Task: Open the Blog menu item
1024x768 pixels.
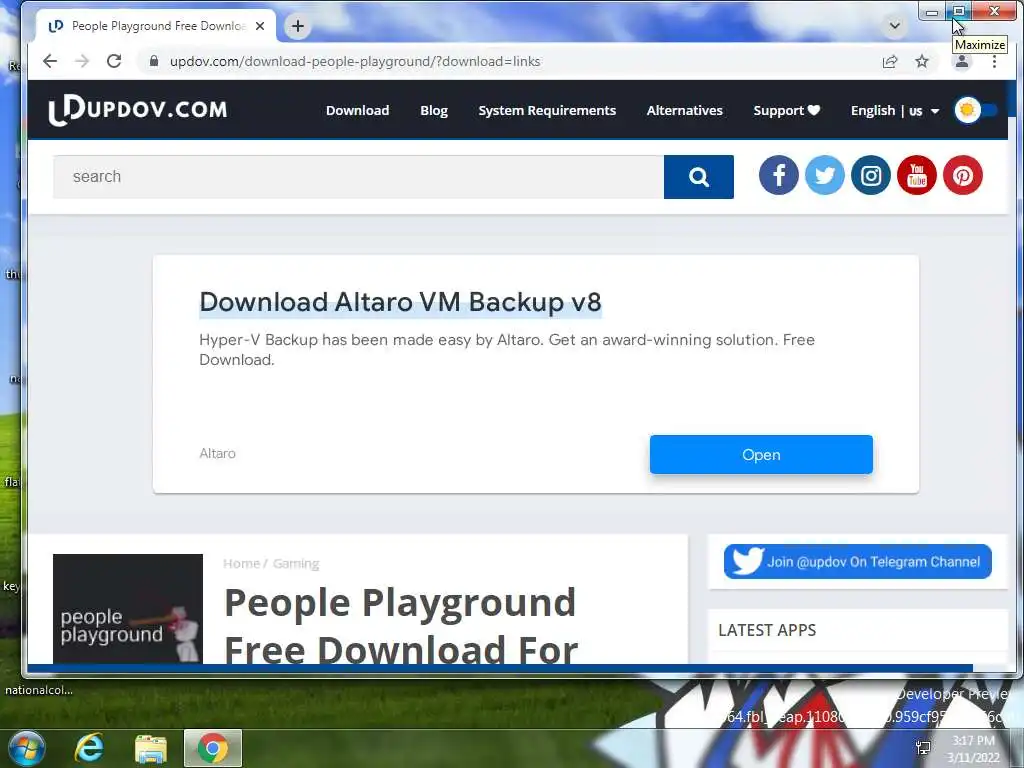Action: point(434,110)
